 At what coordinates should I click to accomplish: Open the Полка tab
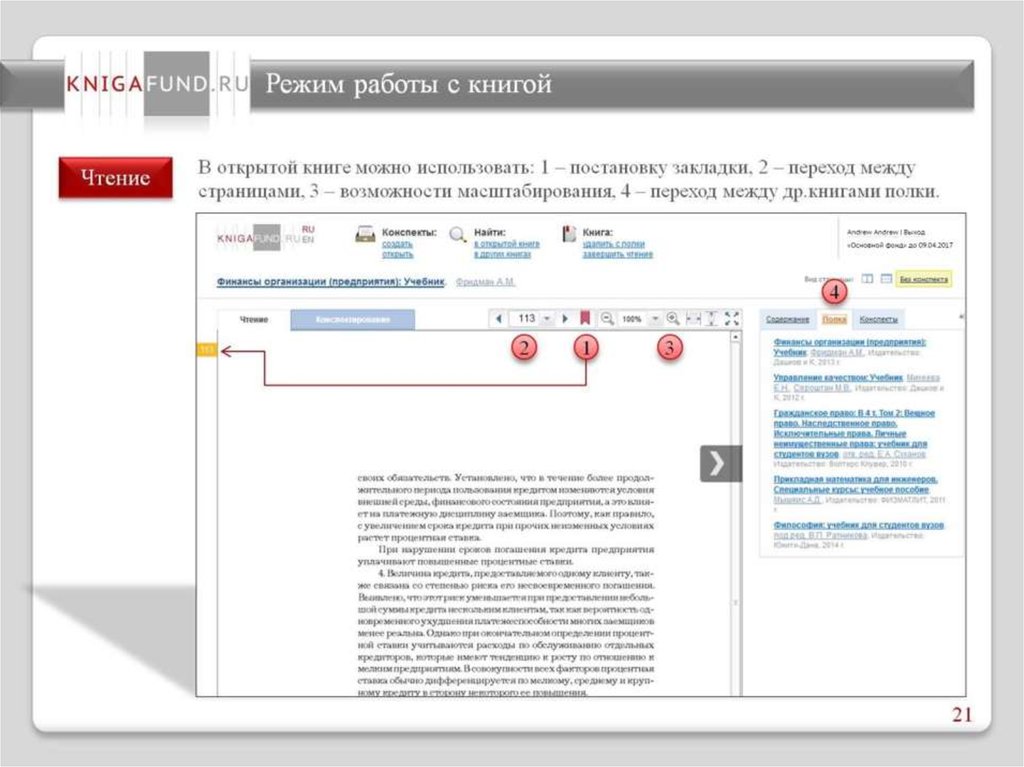tap(834, 319)
